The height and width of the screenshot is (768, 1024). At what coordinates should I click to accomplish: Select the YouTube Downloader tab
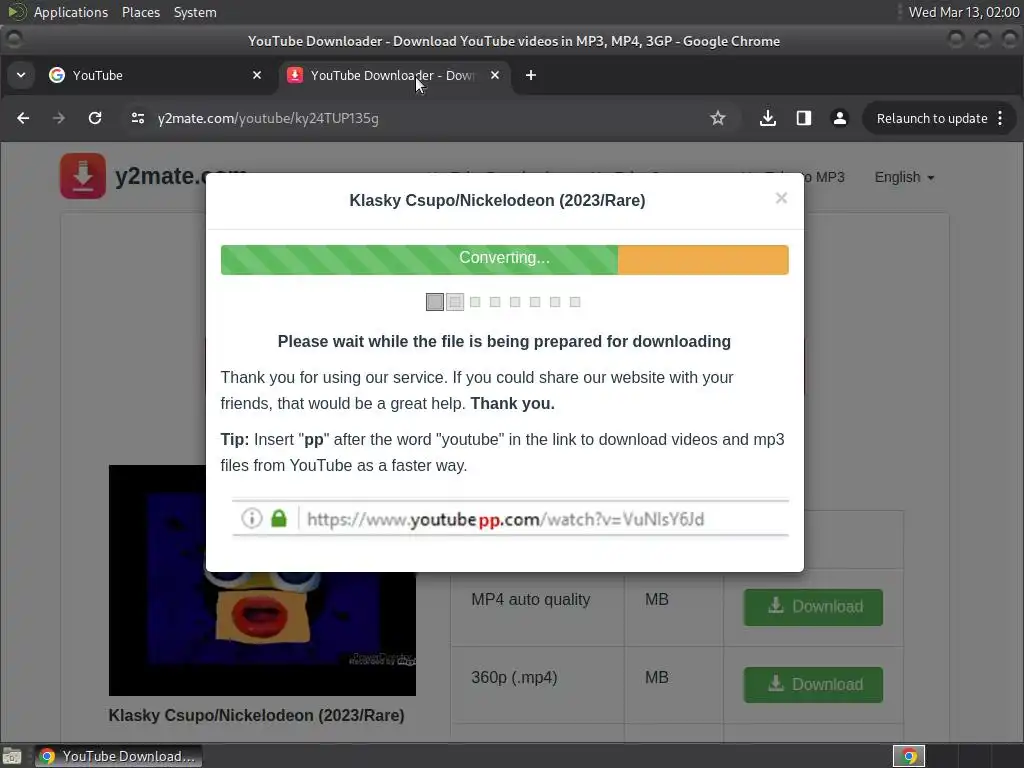[x=392, y=75]
